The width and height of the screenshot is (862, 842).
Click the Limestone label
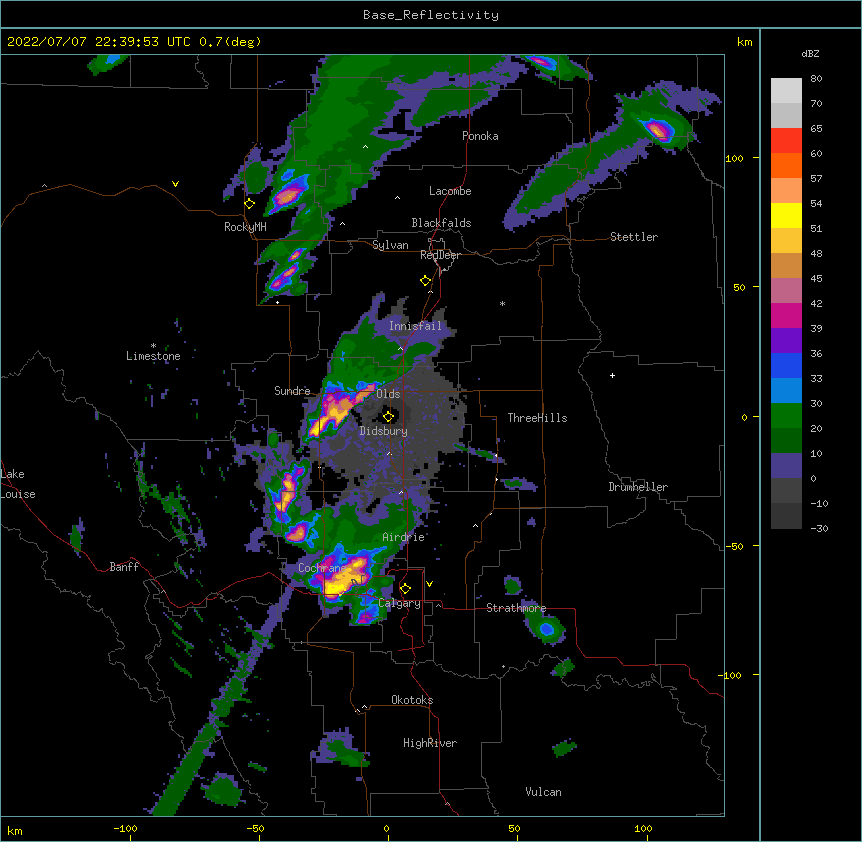point(153,356)
